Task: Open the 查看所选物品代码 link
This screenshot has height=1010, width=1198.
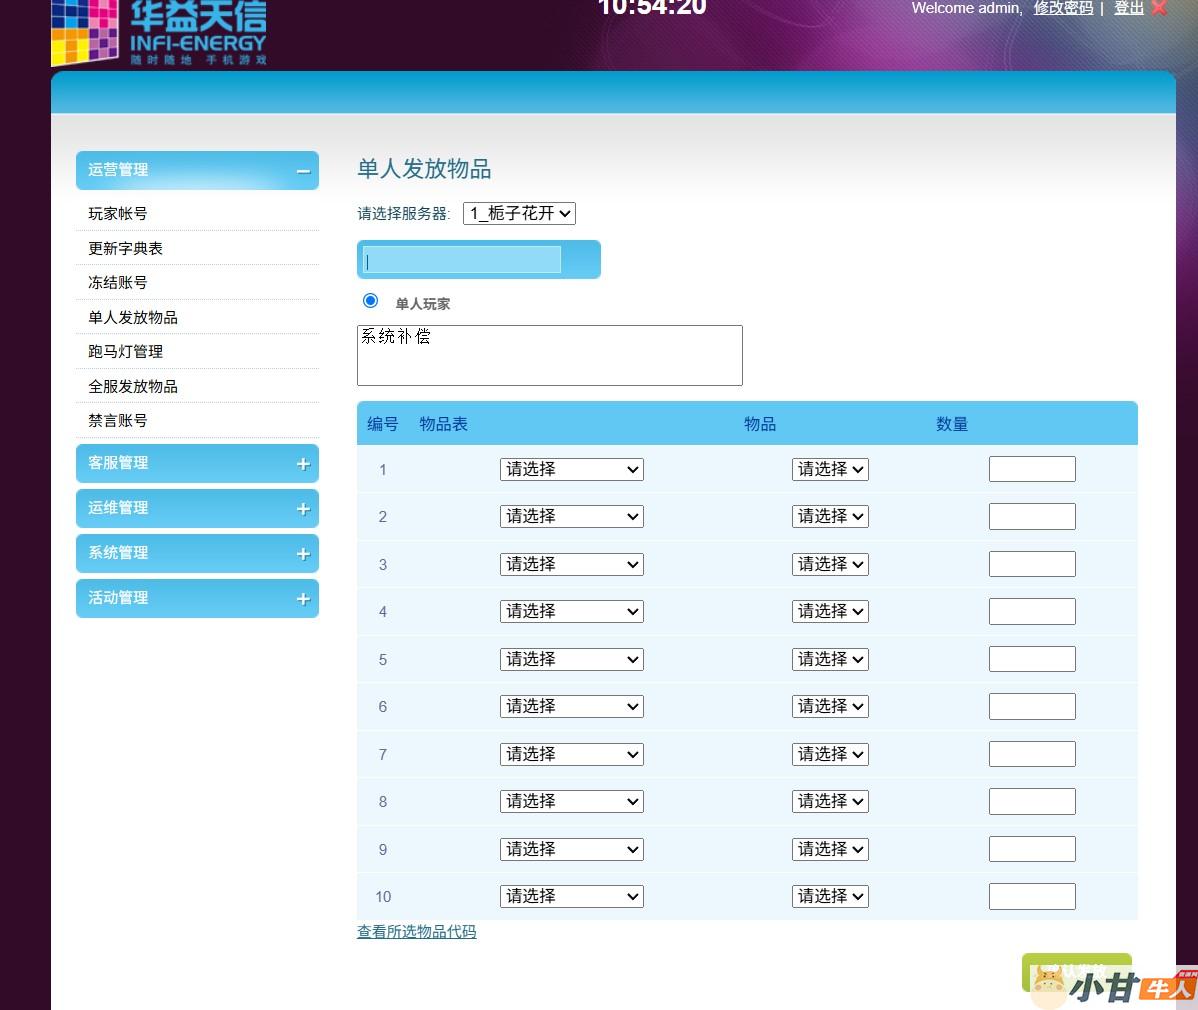Action: 416,932
